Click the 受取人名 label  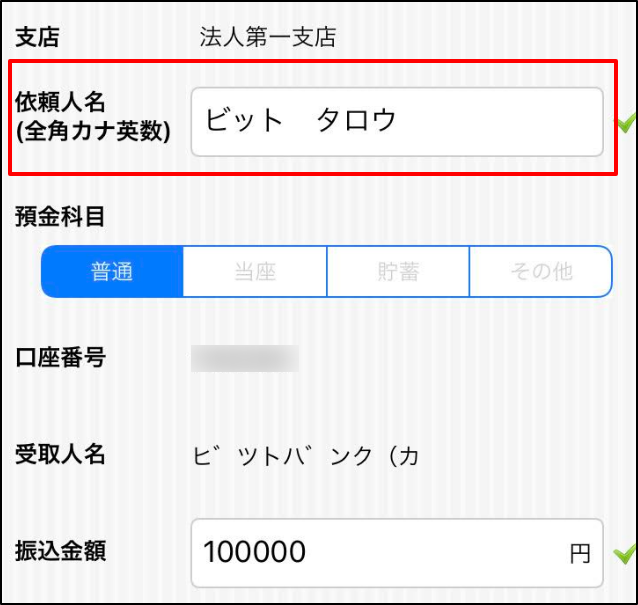pyautogui.click(x=60, y=454)
